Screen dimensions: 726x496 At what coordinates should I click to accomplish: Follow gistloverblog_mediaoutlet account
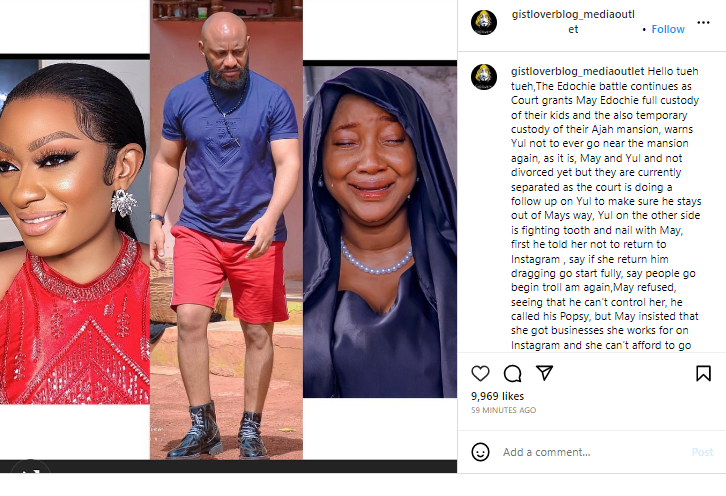pyautogui.click(x=668, y=29)
